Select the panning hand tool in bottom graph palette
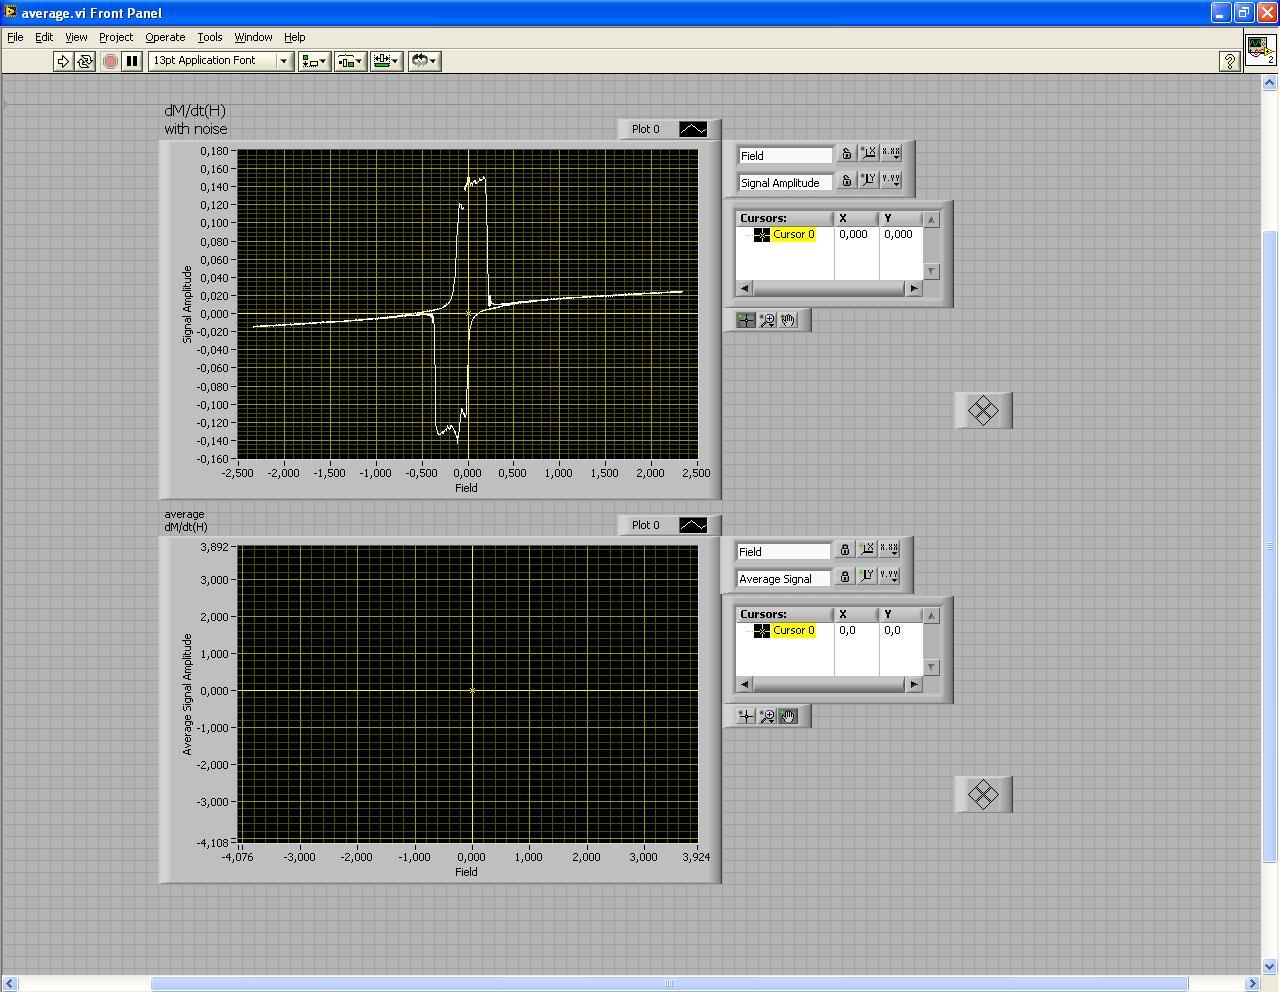 788,716
